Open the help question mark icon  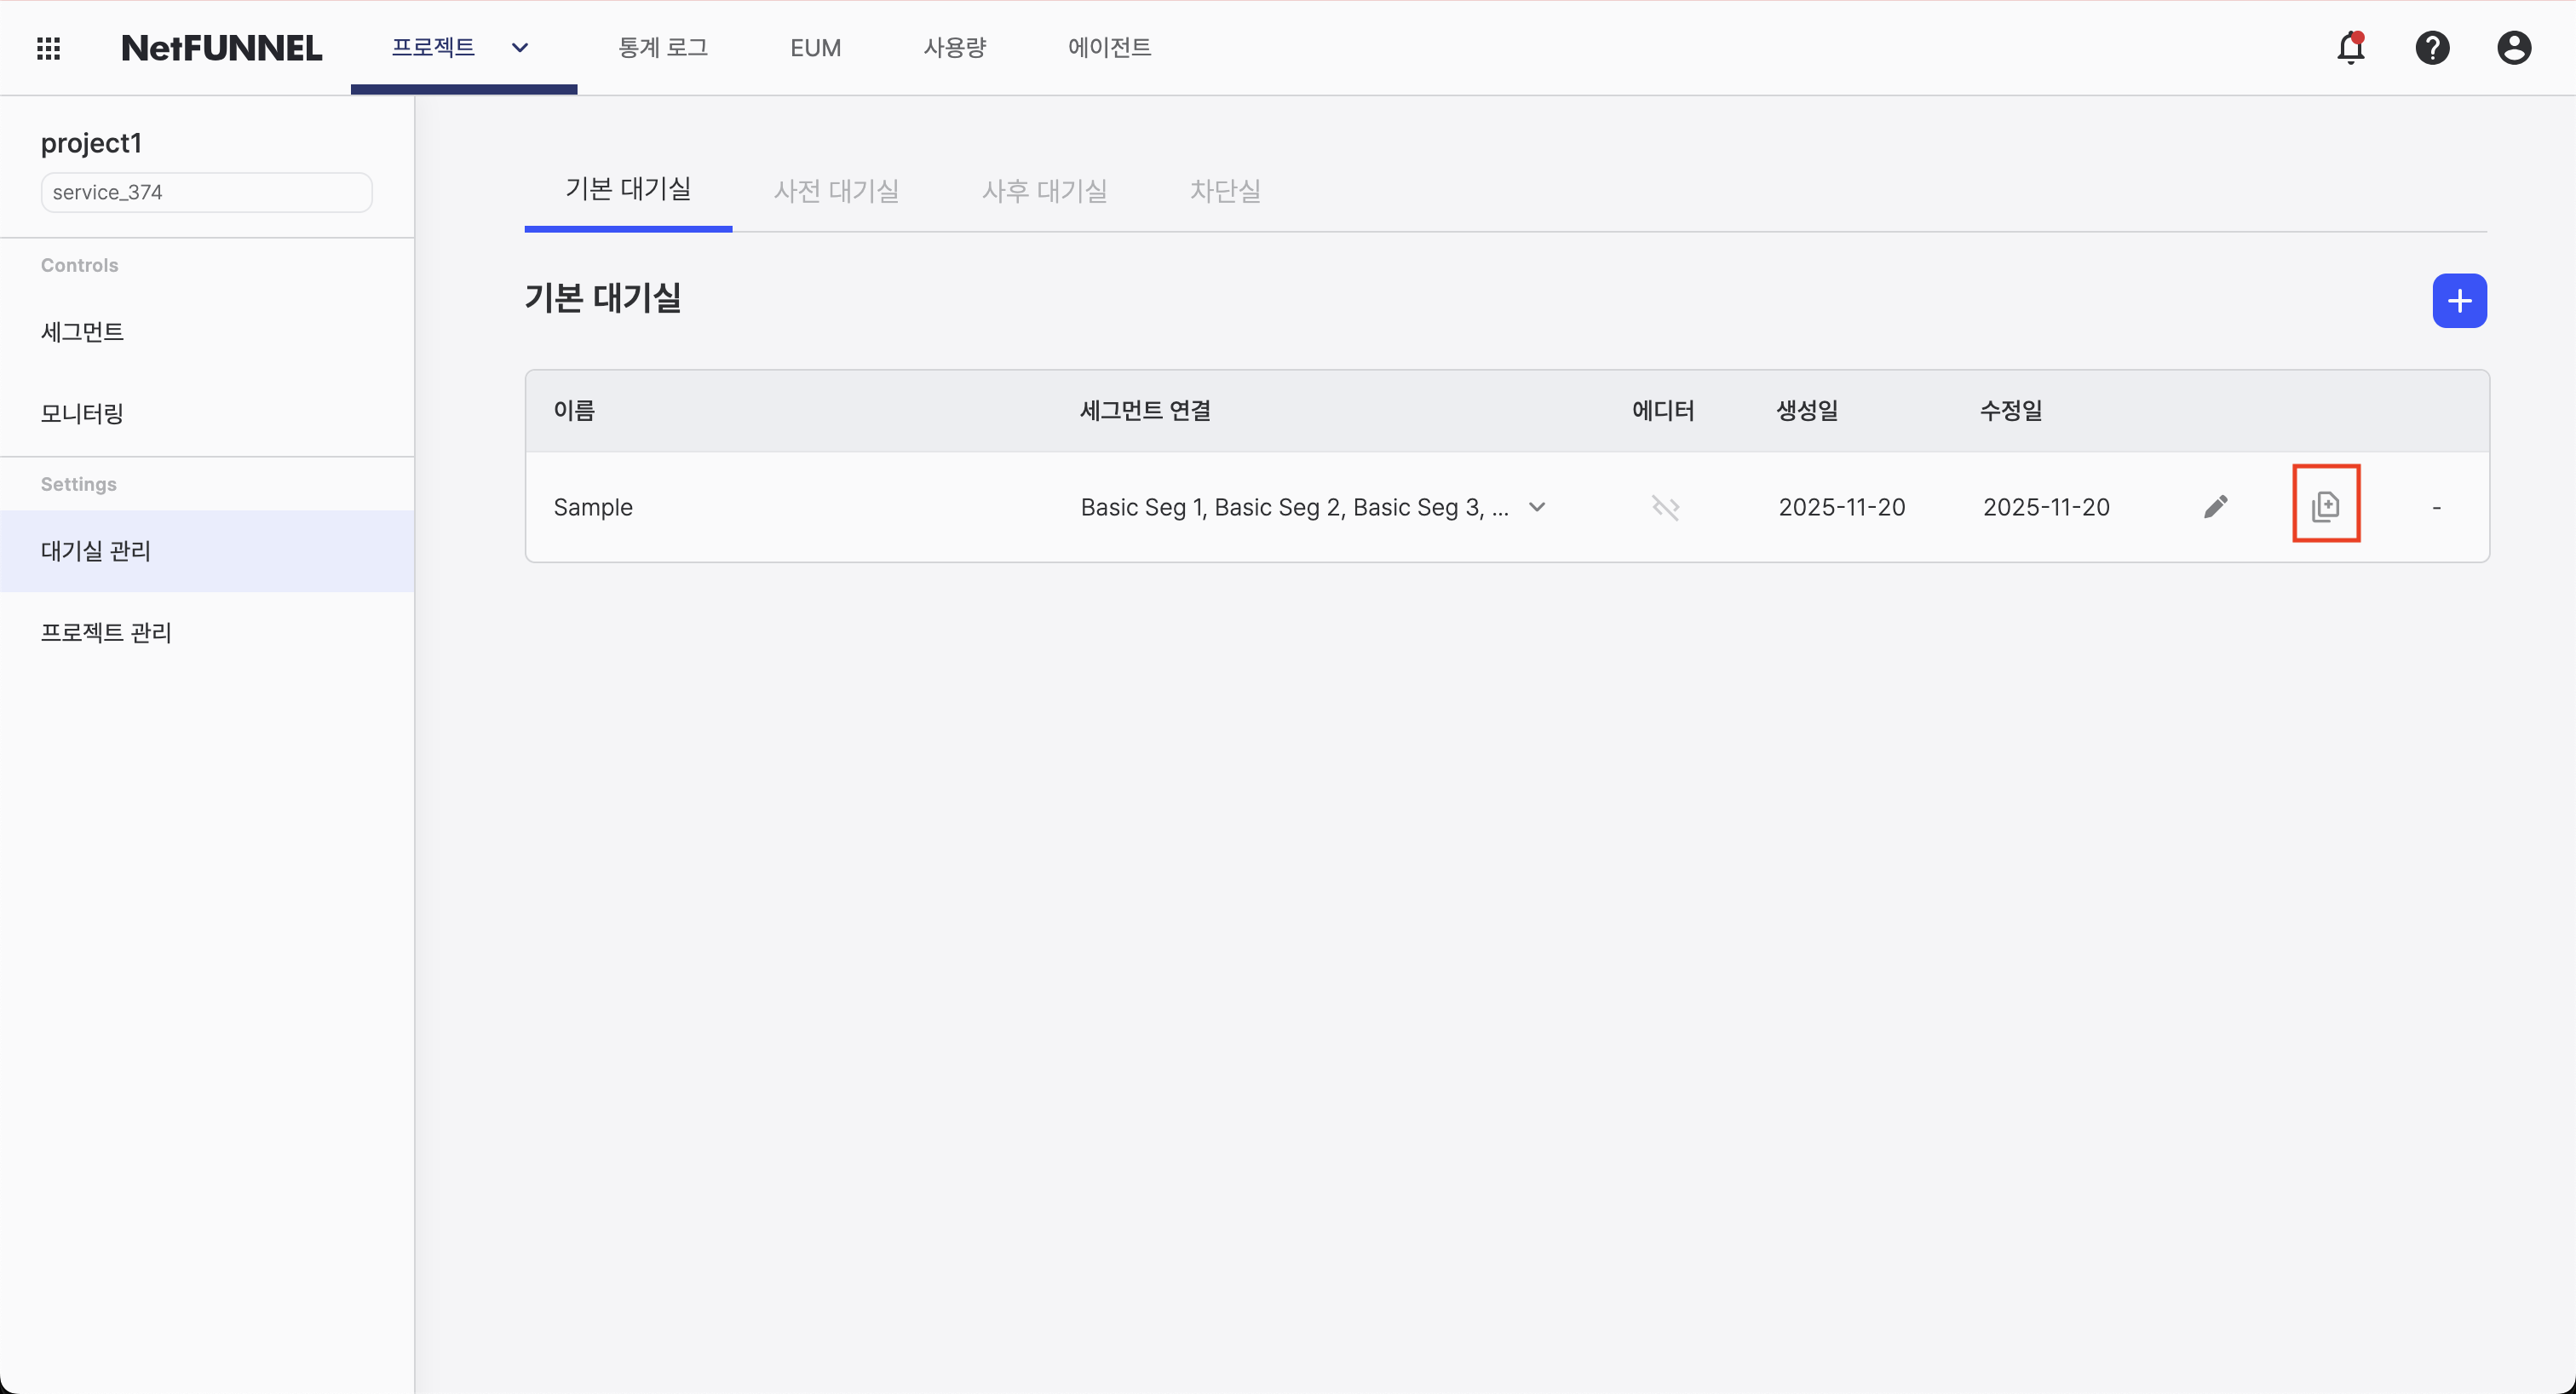(2432, 48)
